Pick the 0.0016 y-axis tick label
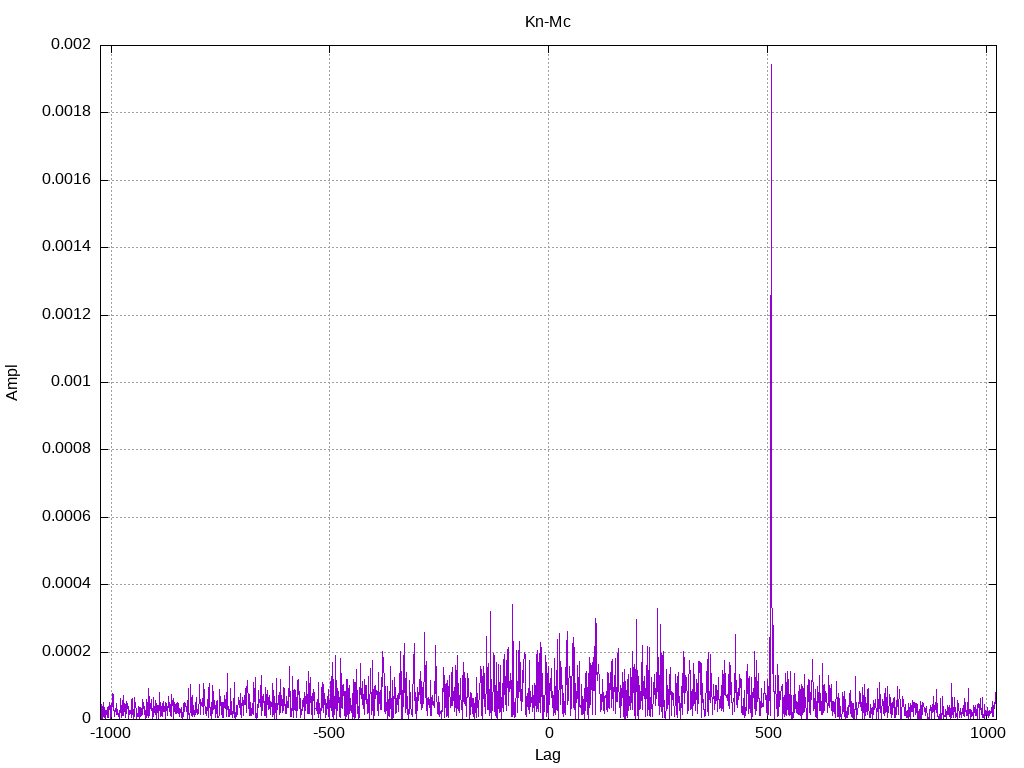 pos(66,180)
